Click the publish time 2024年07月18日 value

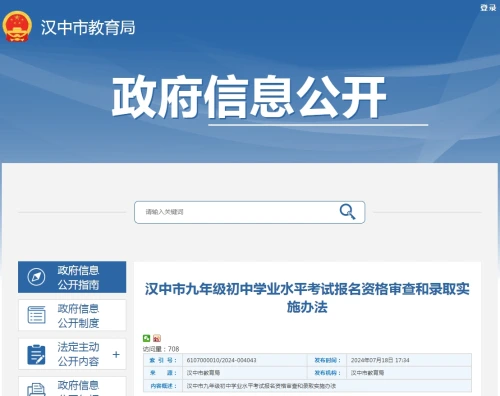coord(380,360)
